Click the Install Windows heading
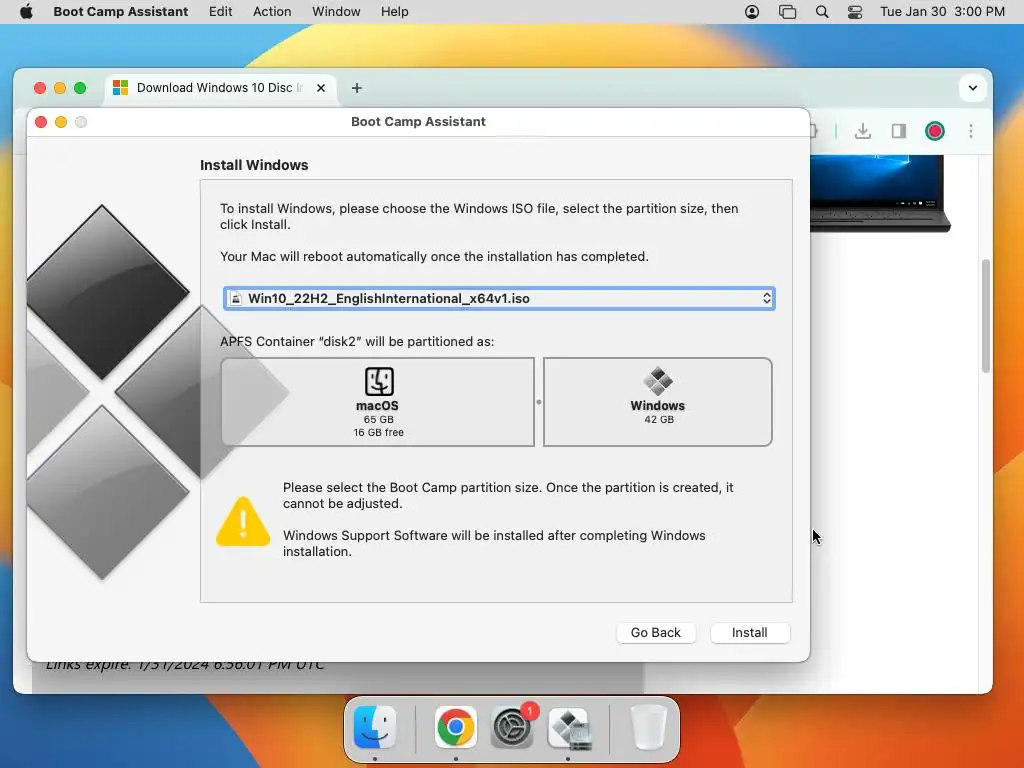Image resolution: width=1024 pixels, height=768 pixels. click(254, 165)
